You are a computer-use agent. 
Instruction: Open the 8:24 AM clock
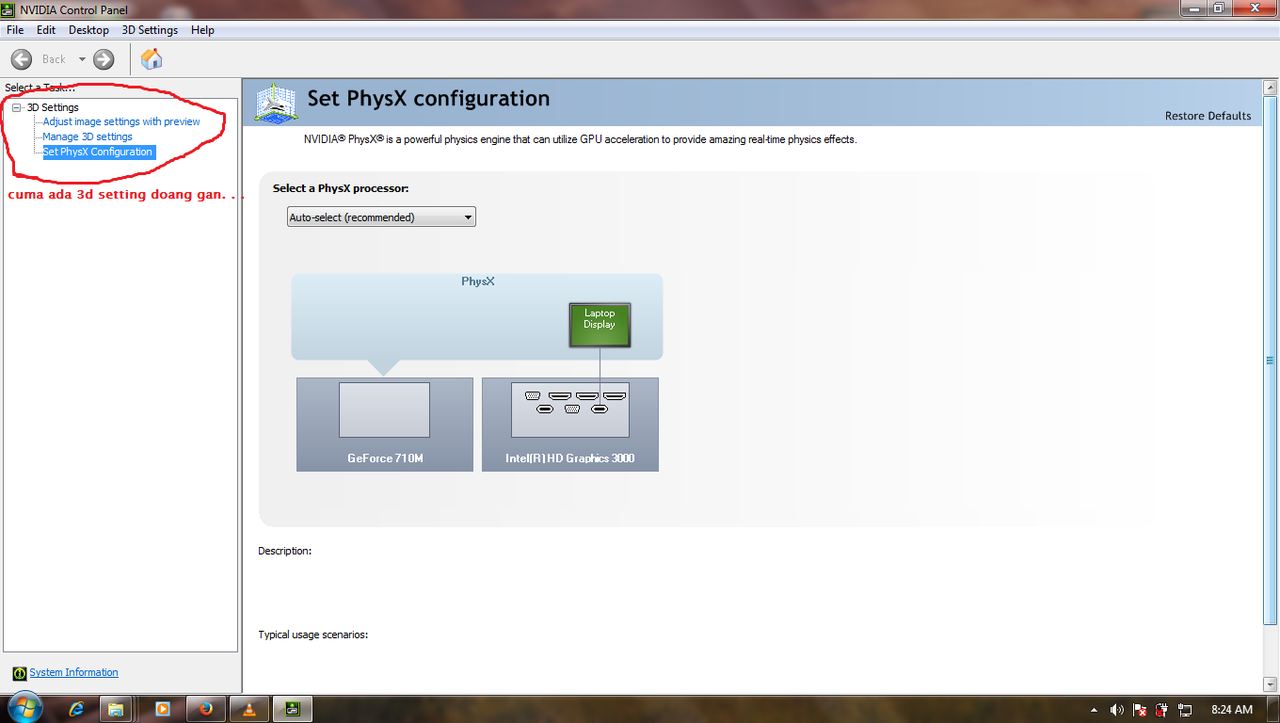[1231, 710]
